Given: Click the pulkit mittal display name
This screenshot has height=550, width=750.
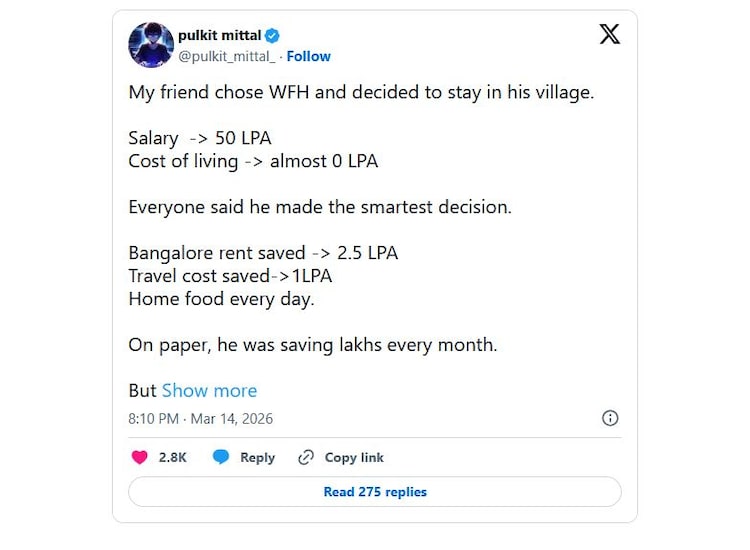Looking at the screenshot, I should click(222, 34).
